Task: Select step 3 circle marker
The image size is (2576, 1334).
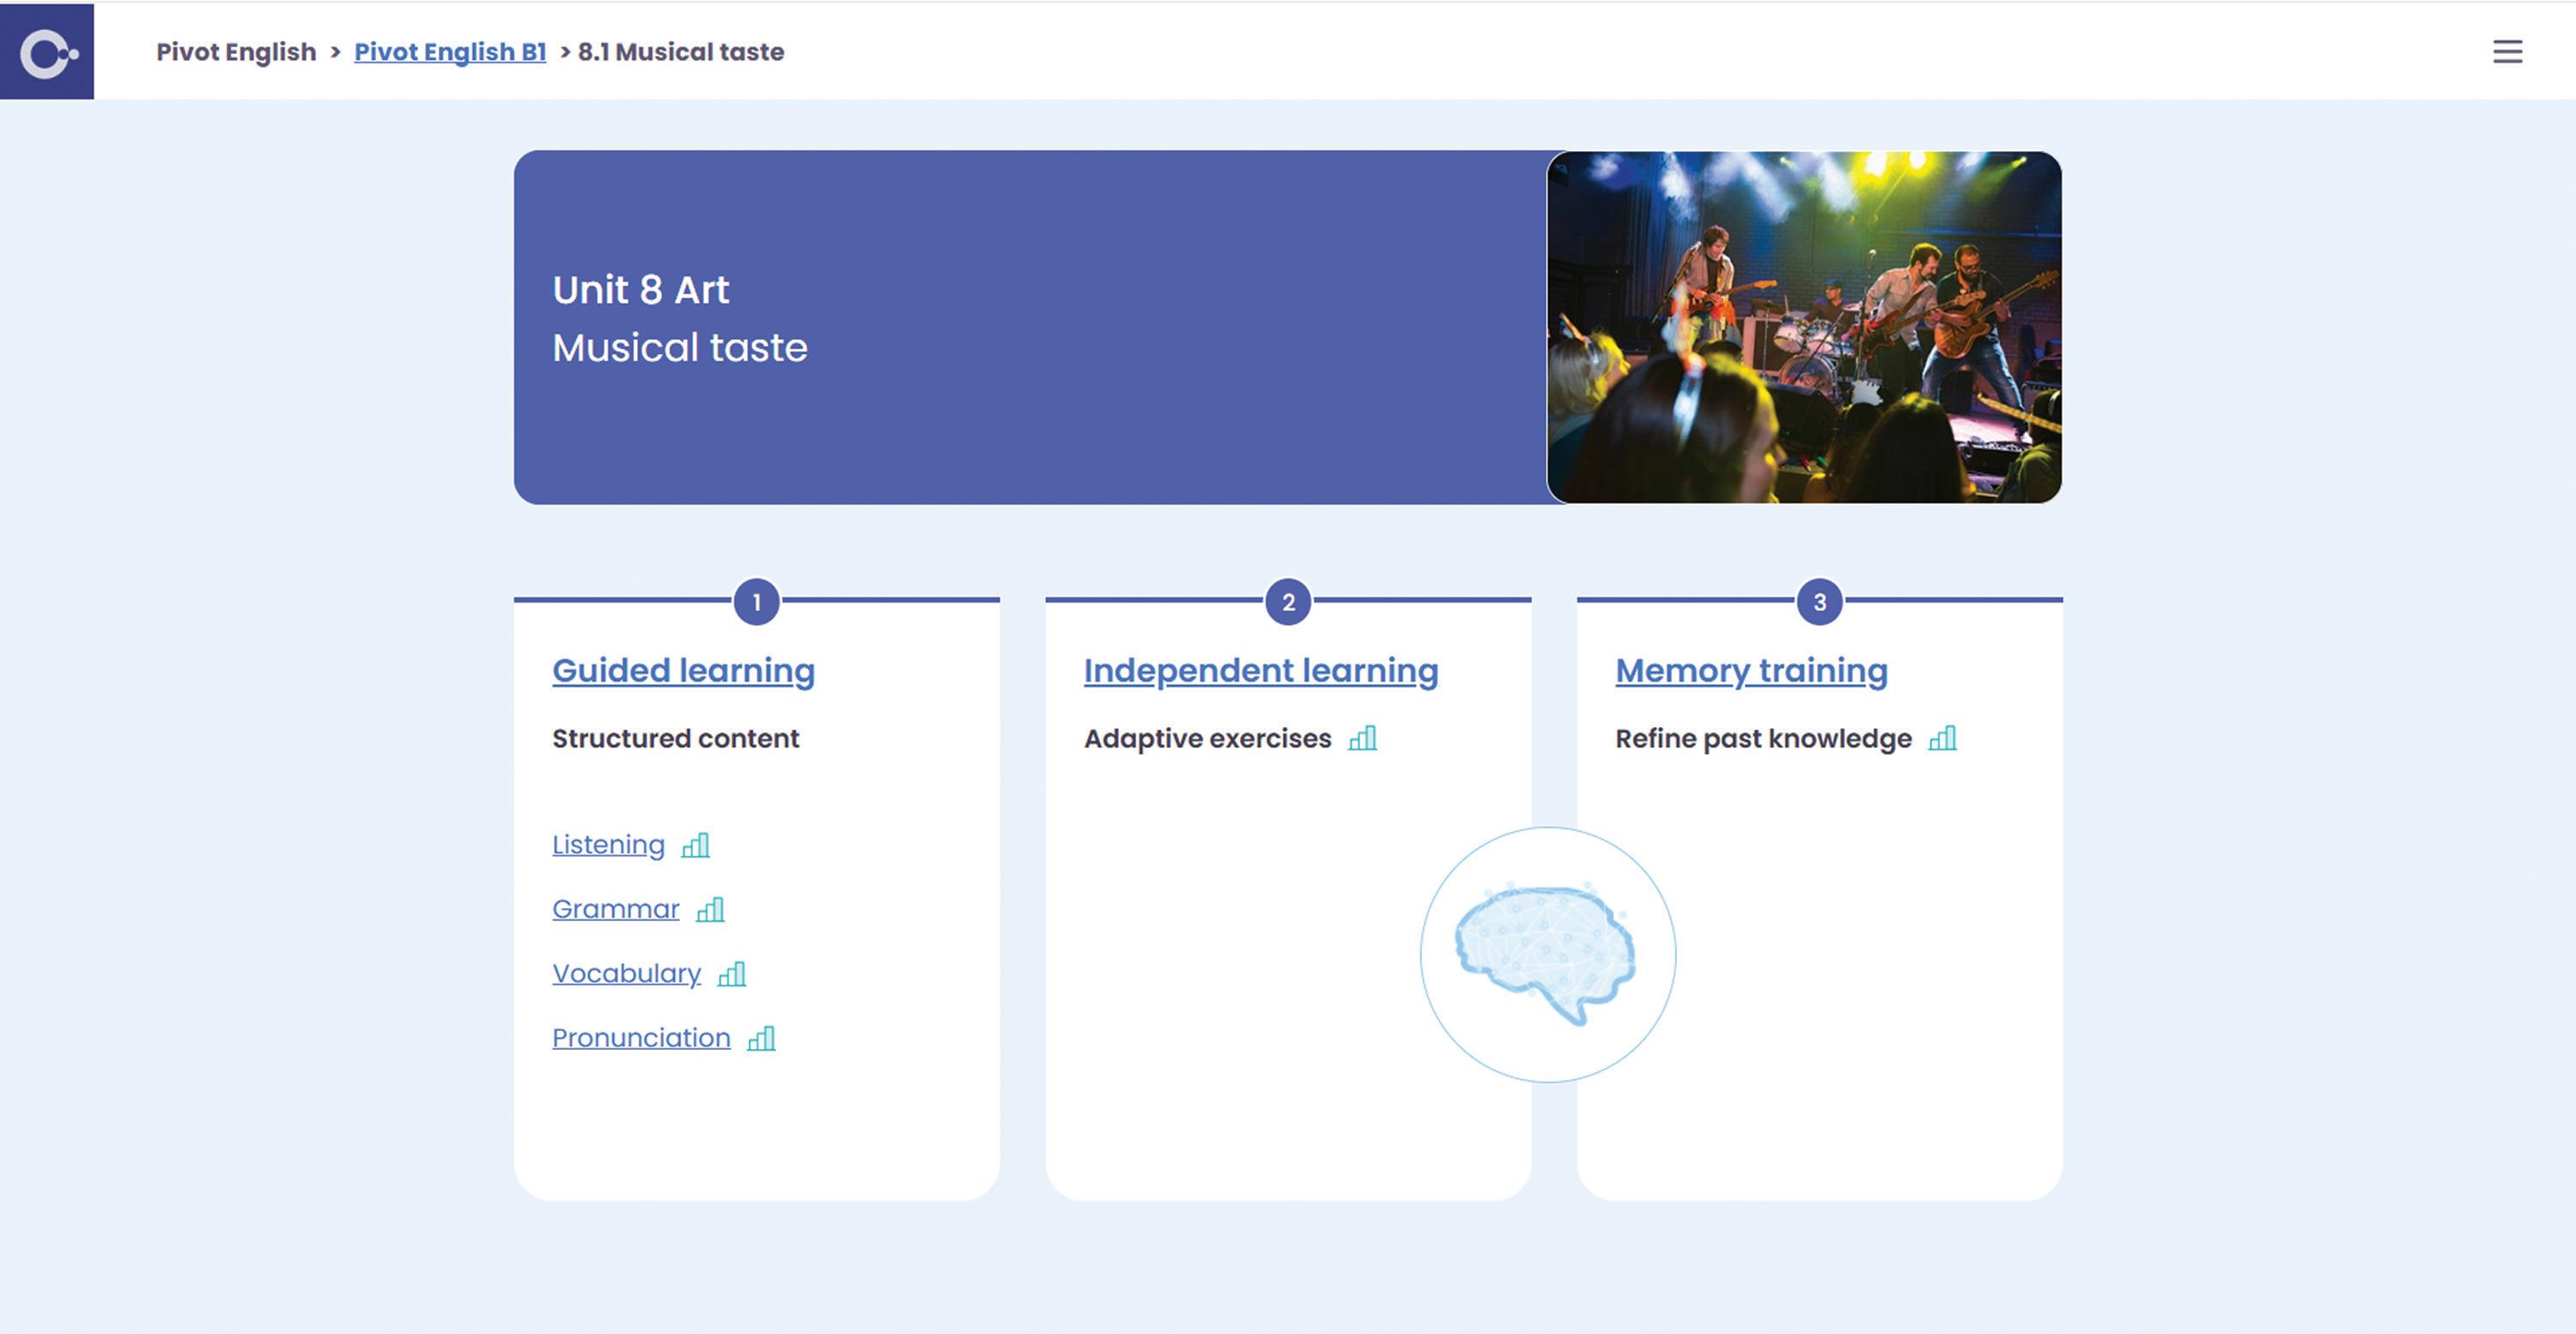Action: pyautogui.click(x=1819, y=602)
